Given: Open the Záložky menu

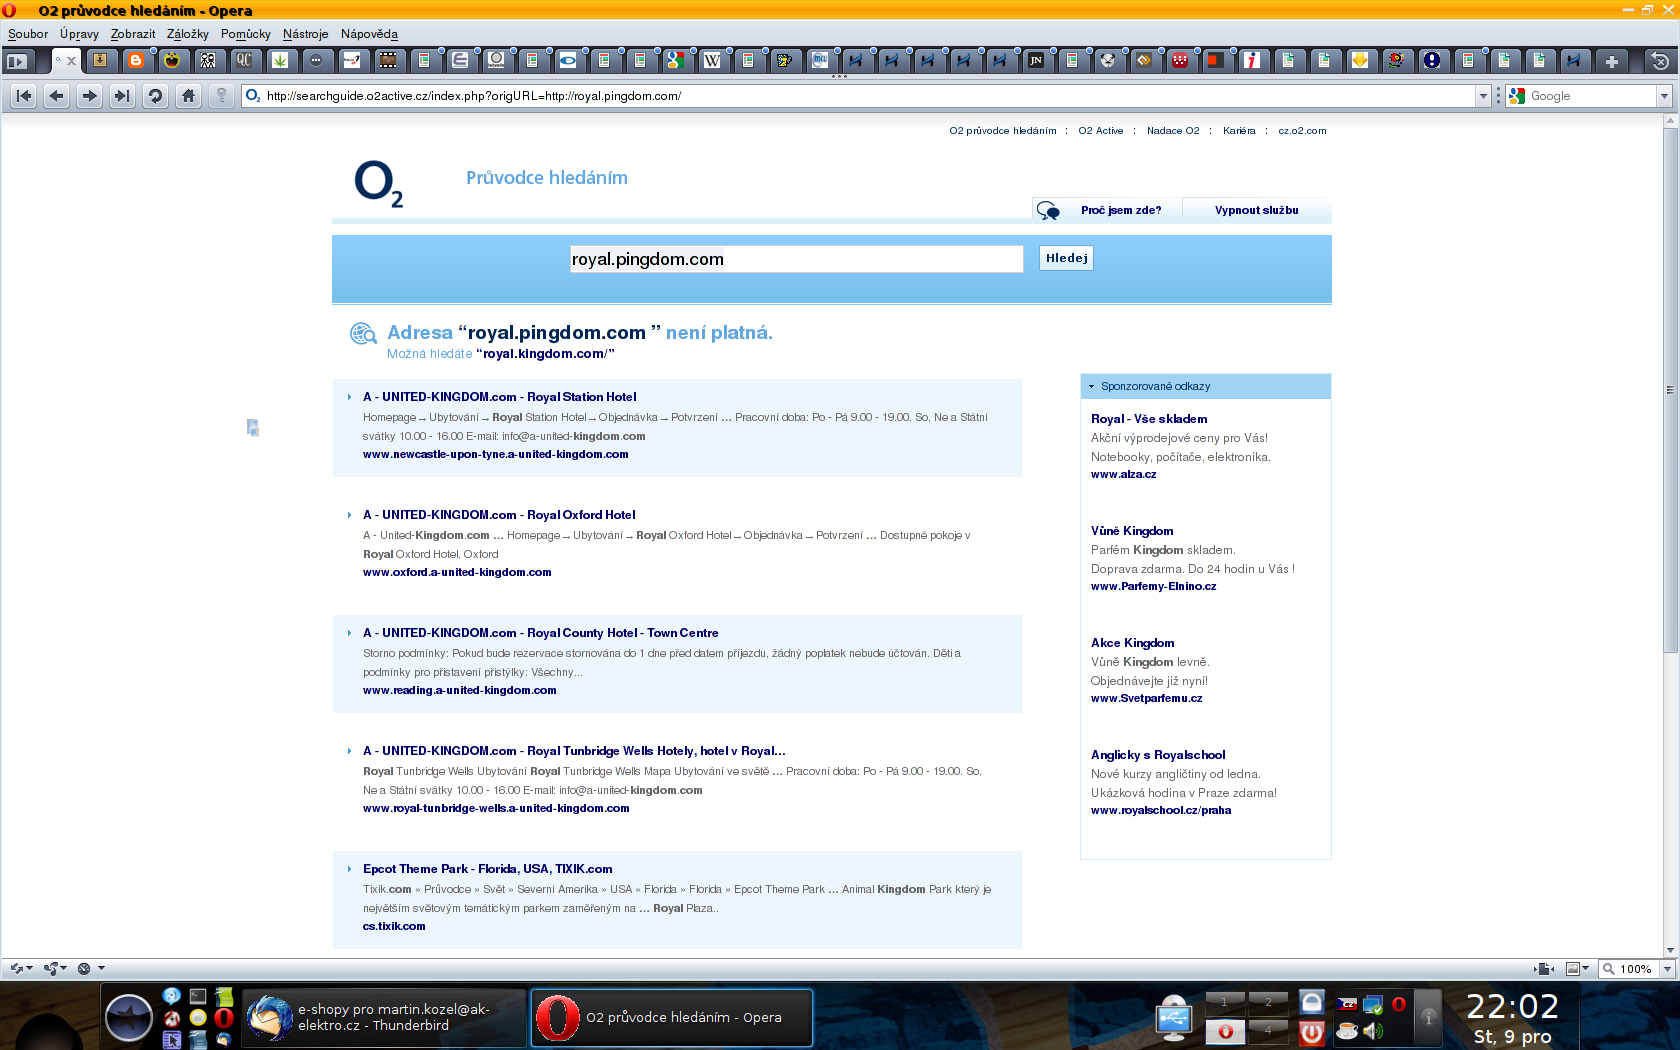Looking at the screenshot, I should (x=188, y=34).
